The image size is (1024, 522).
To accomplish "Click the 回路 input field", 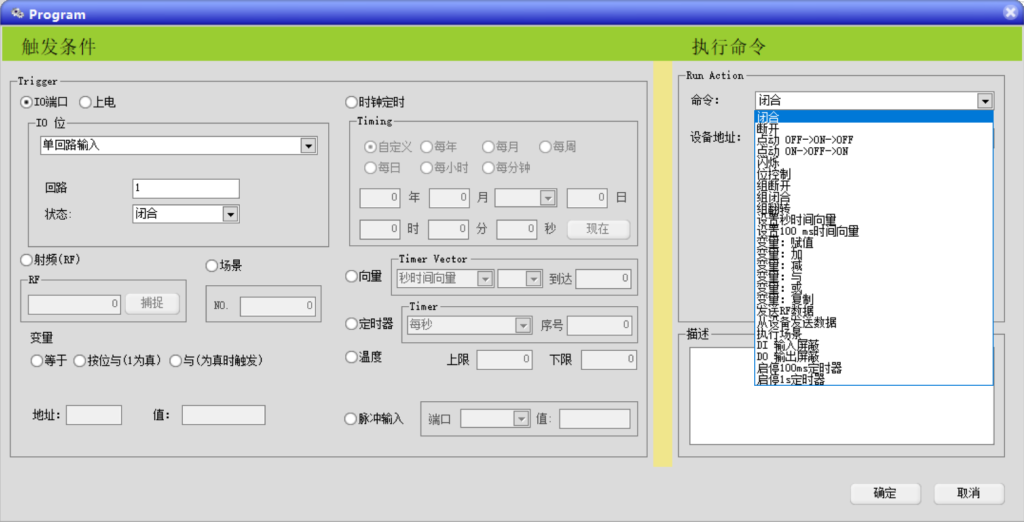I will tap(185, 189).
